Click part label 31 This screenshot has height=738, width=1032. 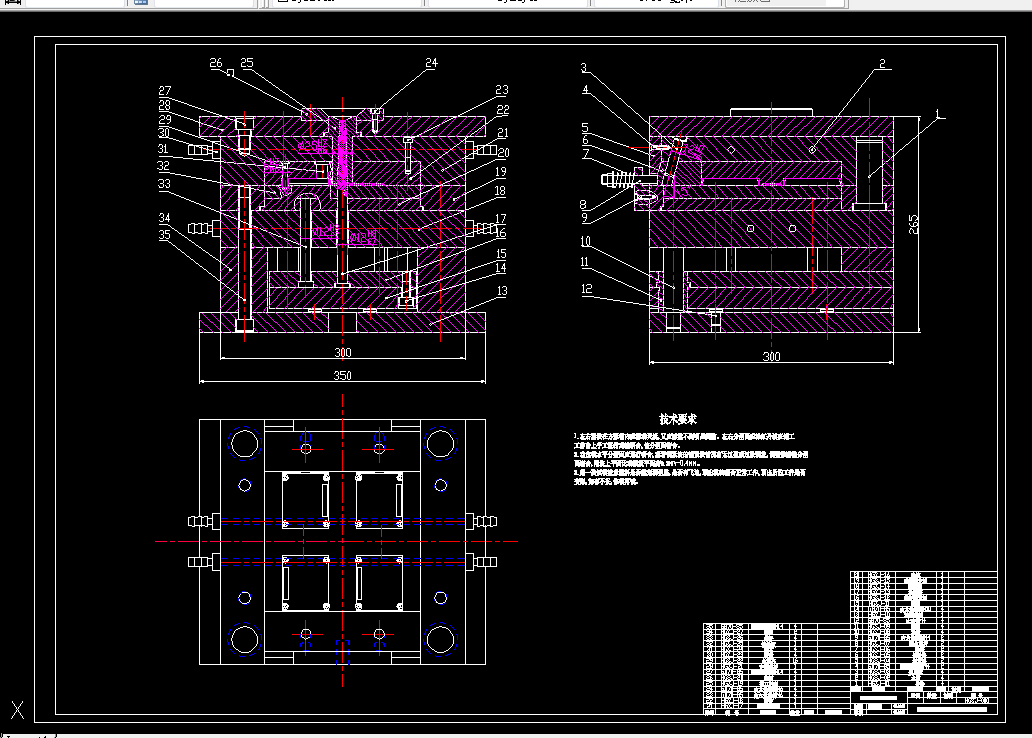coord(163,149)
